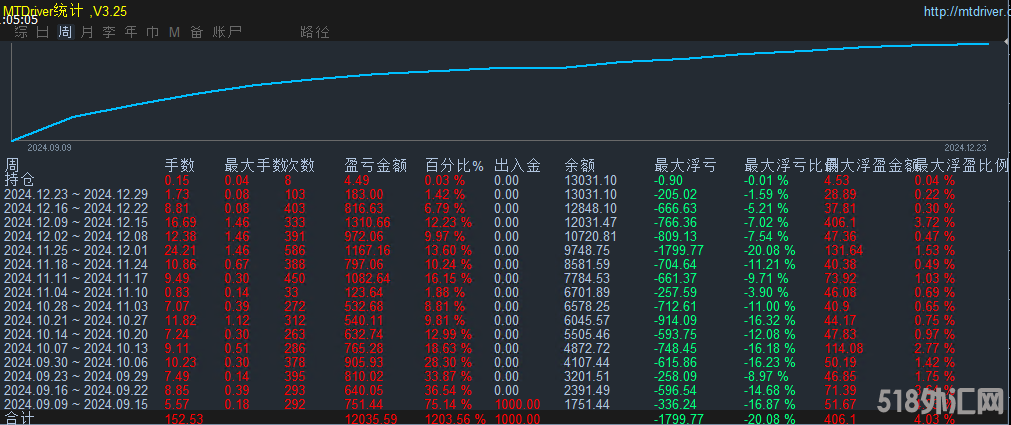Switch to the 综 summary tab
The image size is (1011, 425).
[21, 32]
